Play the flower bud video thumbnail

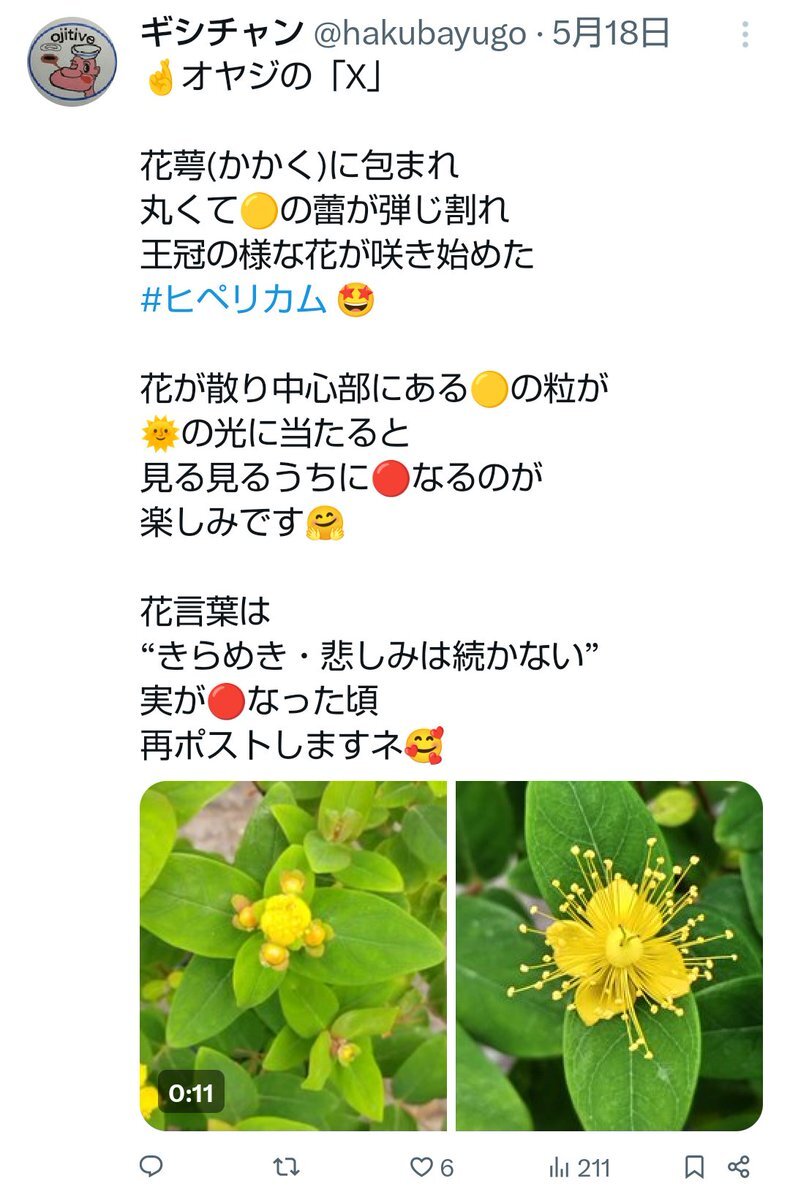click(x=293, y=956)
